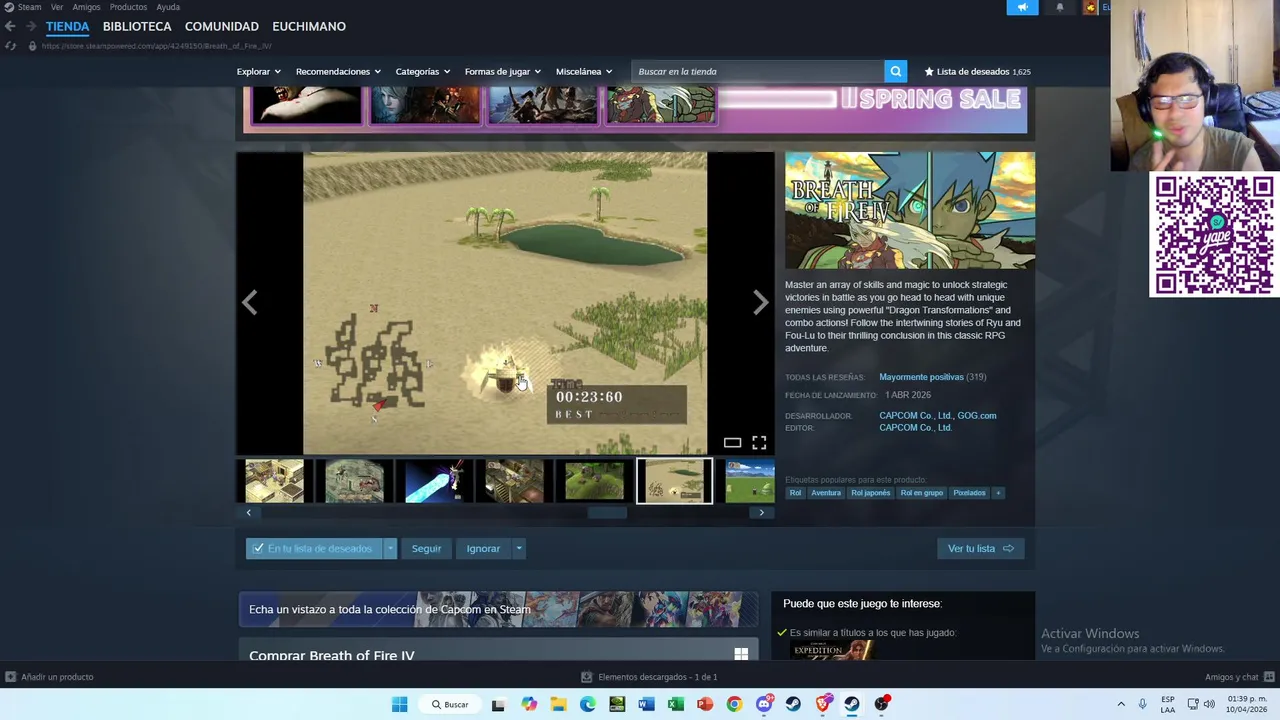Click the store search magnifier button
Image resolution: width=1280 pixels, height=720 pixels.
(896, 71)
